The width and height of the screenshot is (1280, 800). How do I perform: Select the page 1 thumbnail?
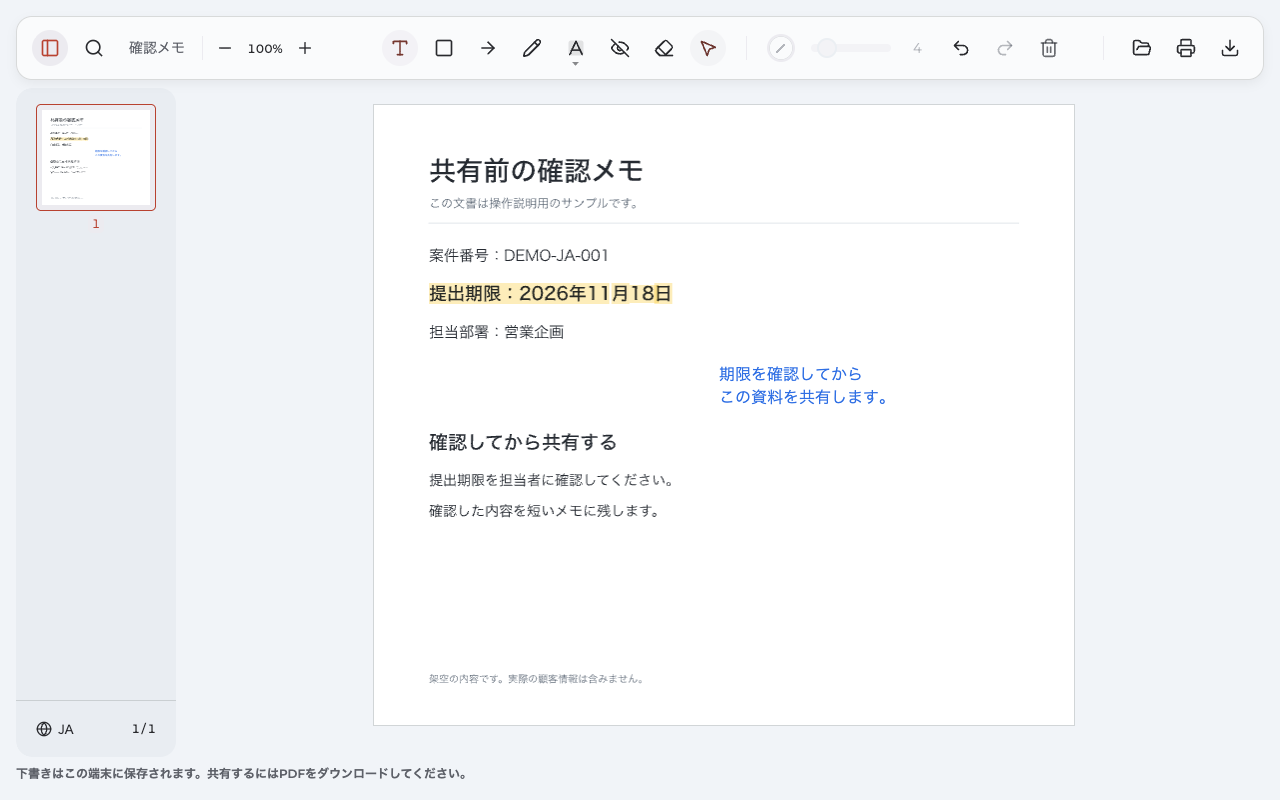pyautogui.click(x=96, y=157)
